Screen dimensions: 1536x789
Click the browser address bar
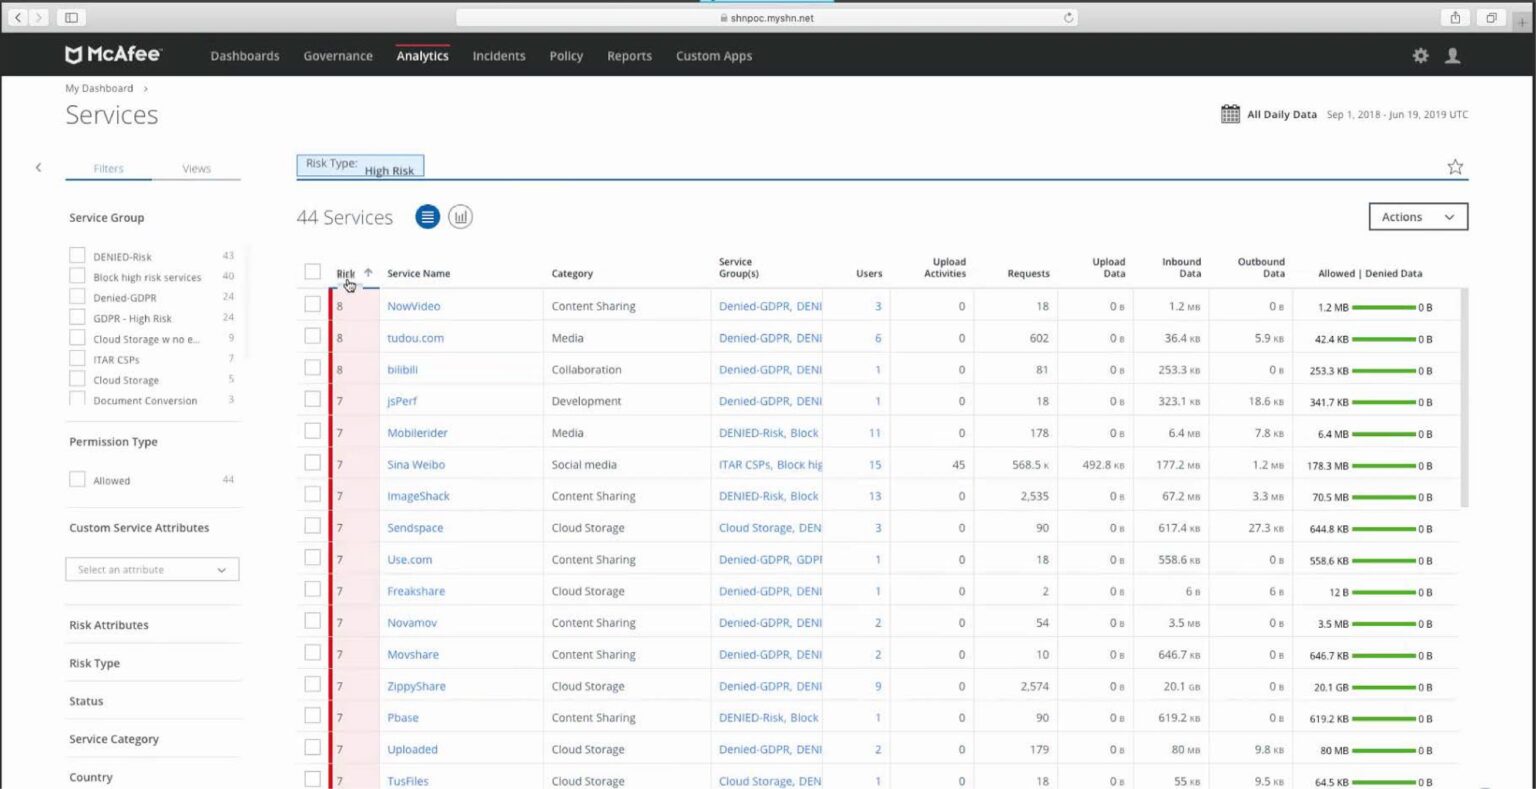point(767,17)
